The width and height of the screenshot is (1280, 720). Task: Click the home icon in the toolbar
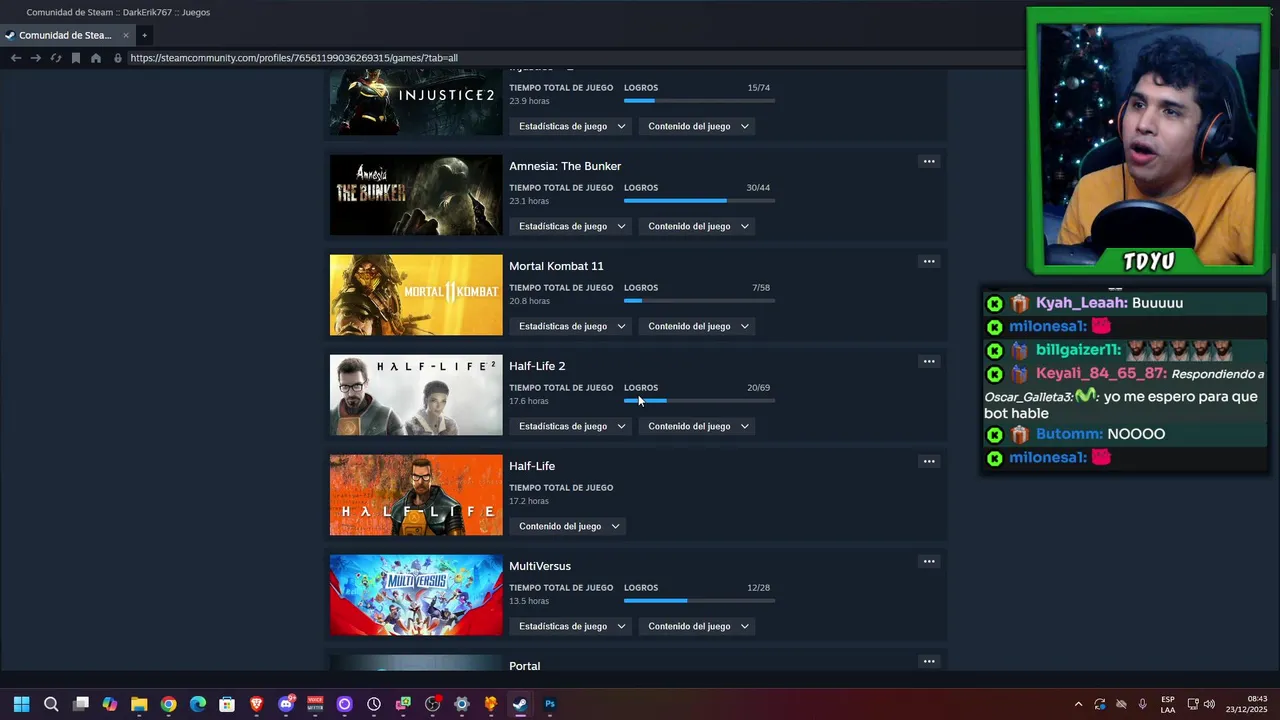[96, 58]
